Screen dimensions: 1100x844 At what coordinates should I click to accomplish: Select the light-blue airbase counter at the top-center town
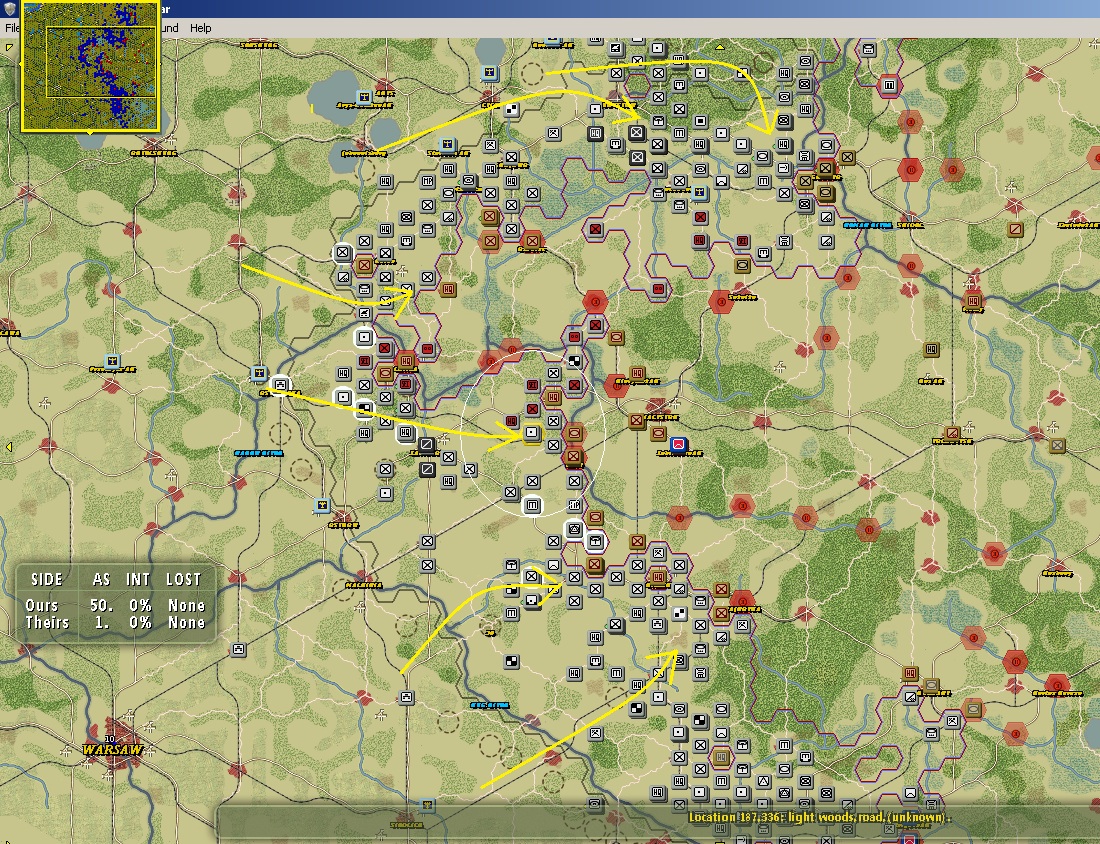pyautogui.click(x=490, y=72)
